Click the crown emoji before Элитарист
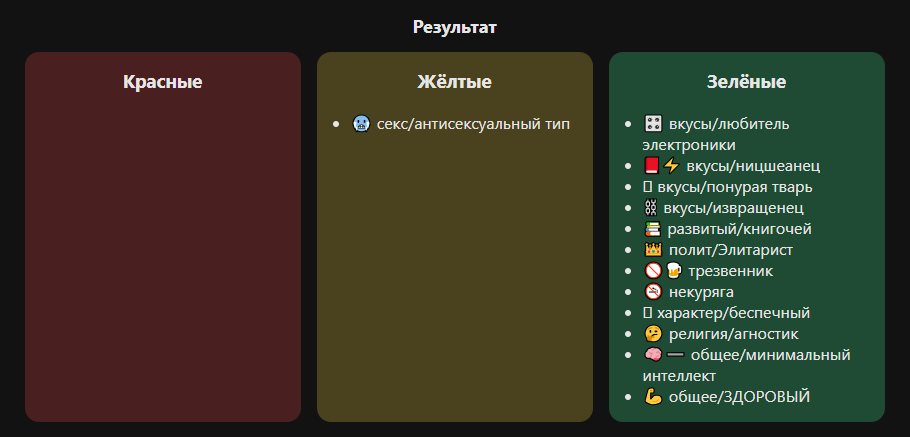 pyautogui.click(x=653, y=250)
